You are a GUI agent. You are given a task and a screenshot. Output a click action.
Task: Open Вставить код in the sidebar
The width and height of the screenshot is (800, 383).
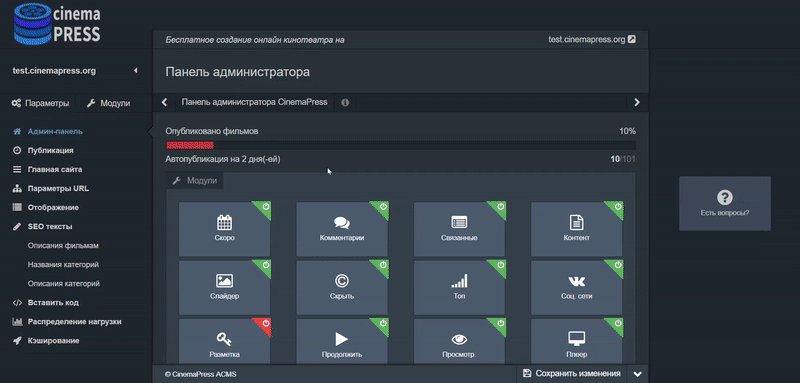45,302
